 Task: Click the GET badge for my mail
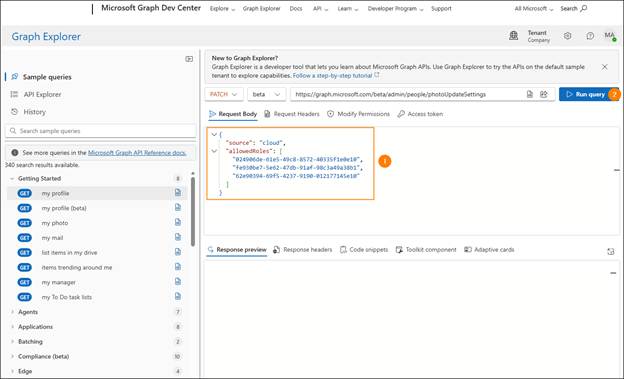(25, 238)
